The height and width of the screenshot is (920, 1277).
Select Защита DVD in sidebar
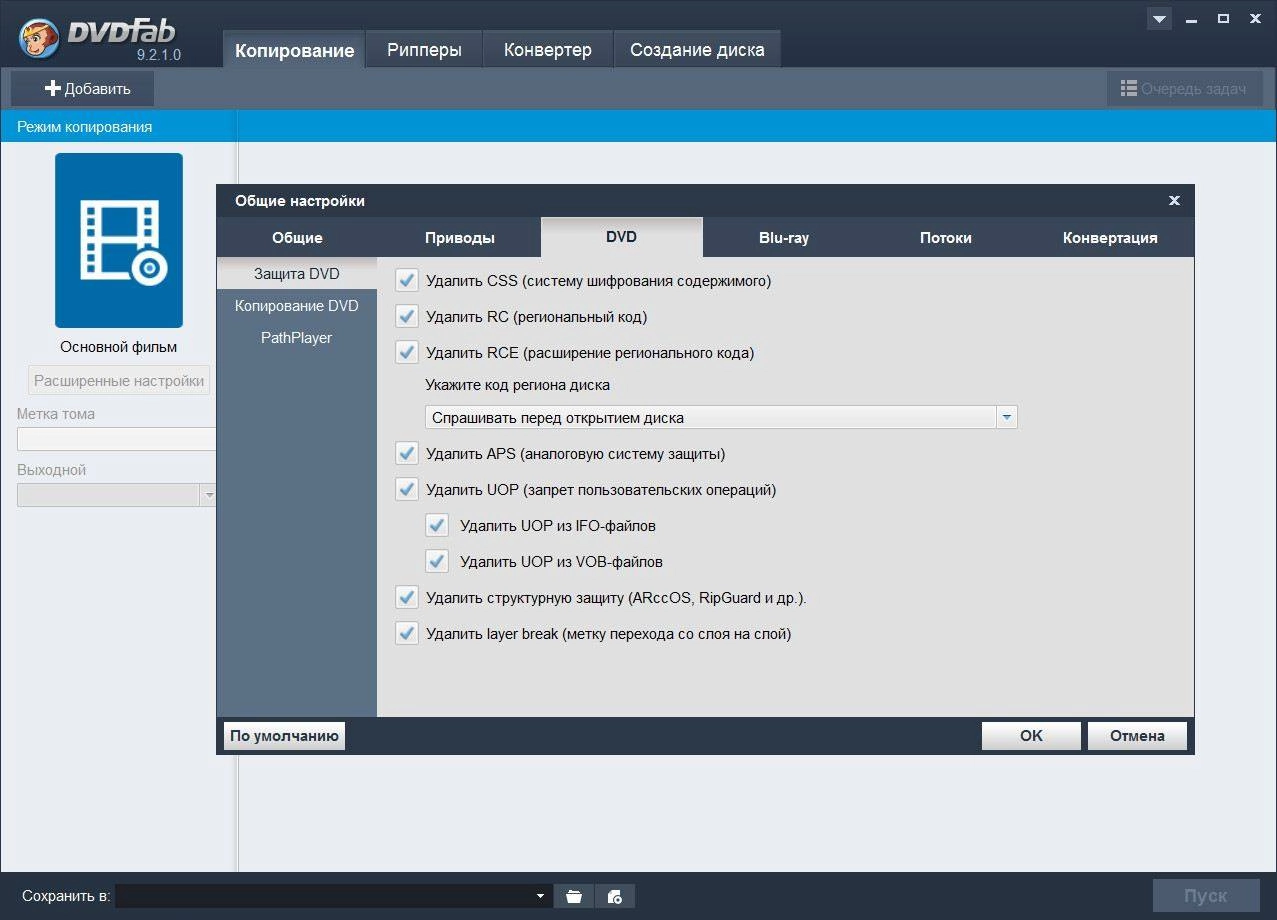(x=297, y=274)
